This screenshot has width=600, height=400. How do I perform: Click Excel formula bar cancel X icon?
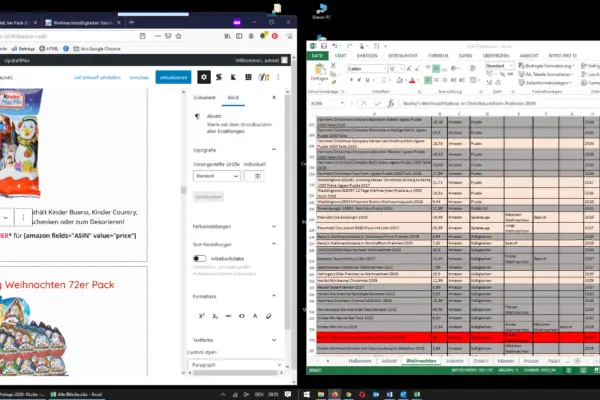click(364, 103)
